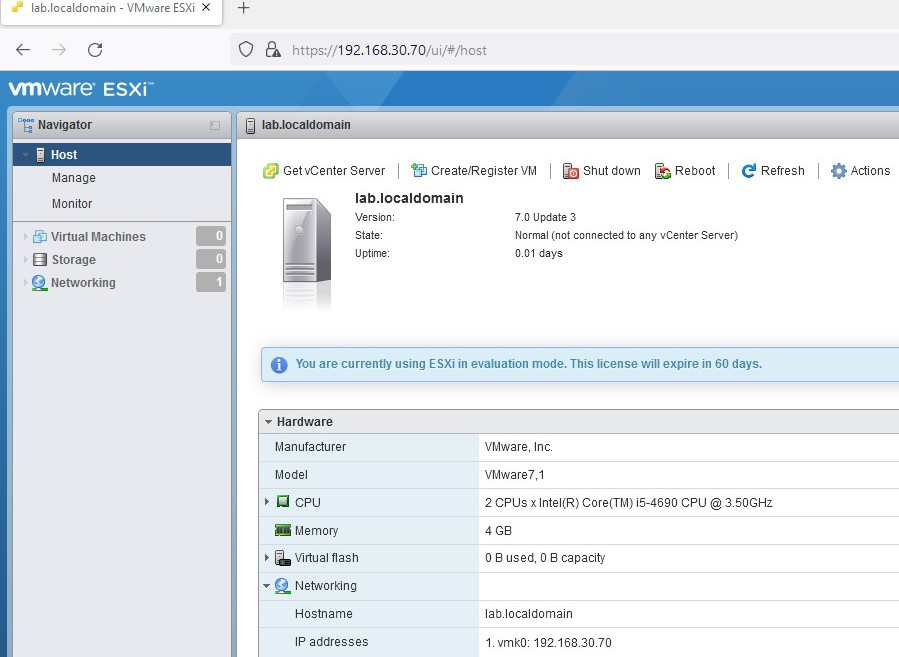The image size is (899, 657).
Task: Click the Shut down icon
Action: (570, 171)
